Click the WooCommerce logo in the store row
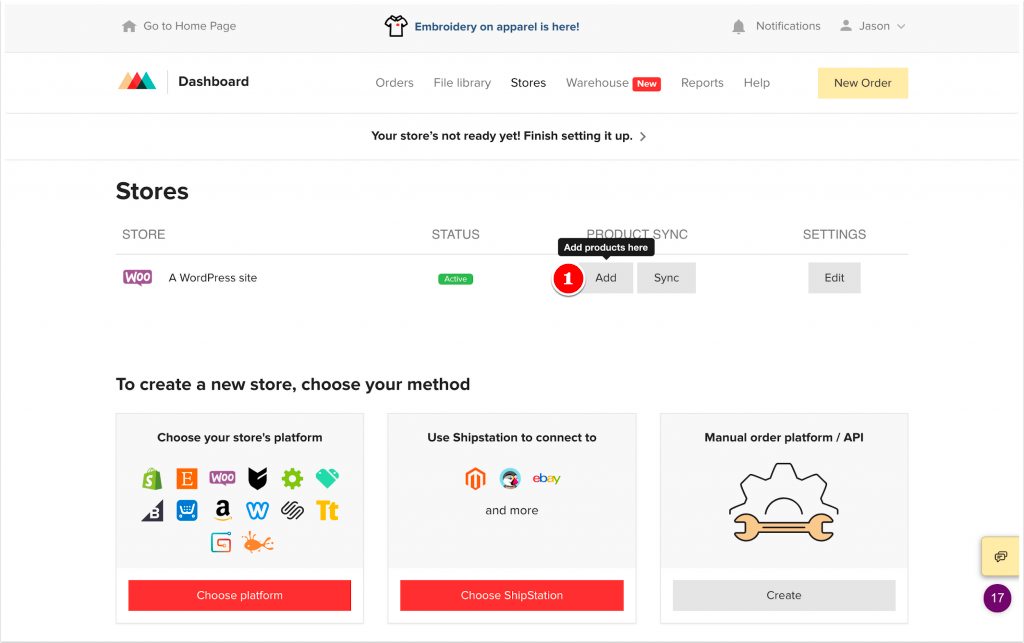The height and width of the screenshot is (643, 1024). tap(137, 277)
